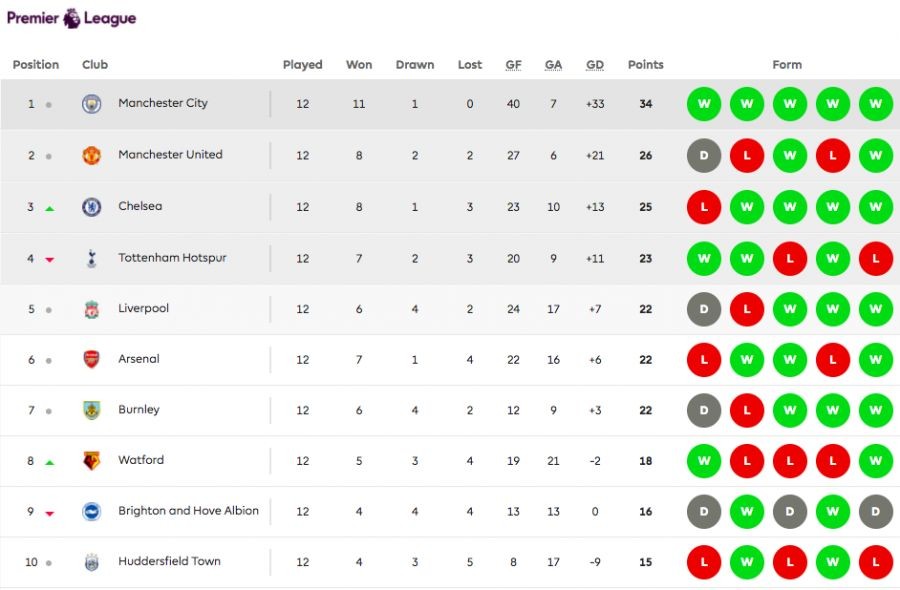
Task: Click the Chelsea club crest
Action: [x=92, y=207]
